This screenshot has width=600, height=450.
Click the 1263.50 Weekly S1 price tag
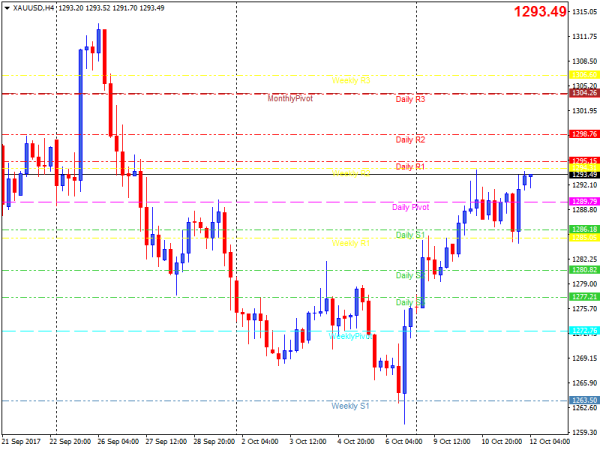pos(583,400)
